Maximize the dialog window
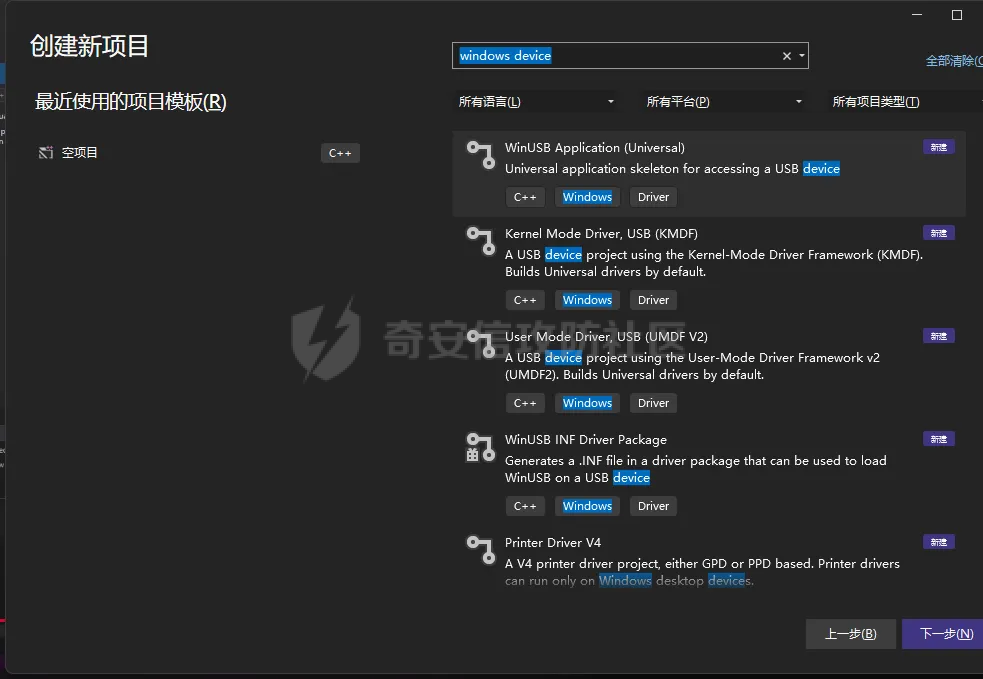Screen dimensions: 983x679 tap(956, 15)
